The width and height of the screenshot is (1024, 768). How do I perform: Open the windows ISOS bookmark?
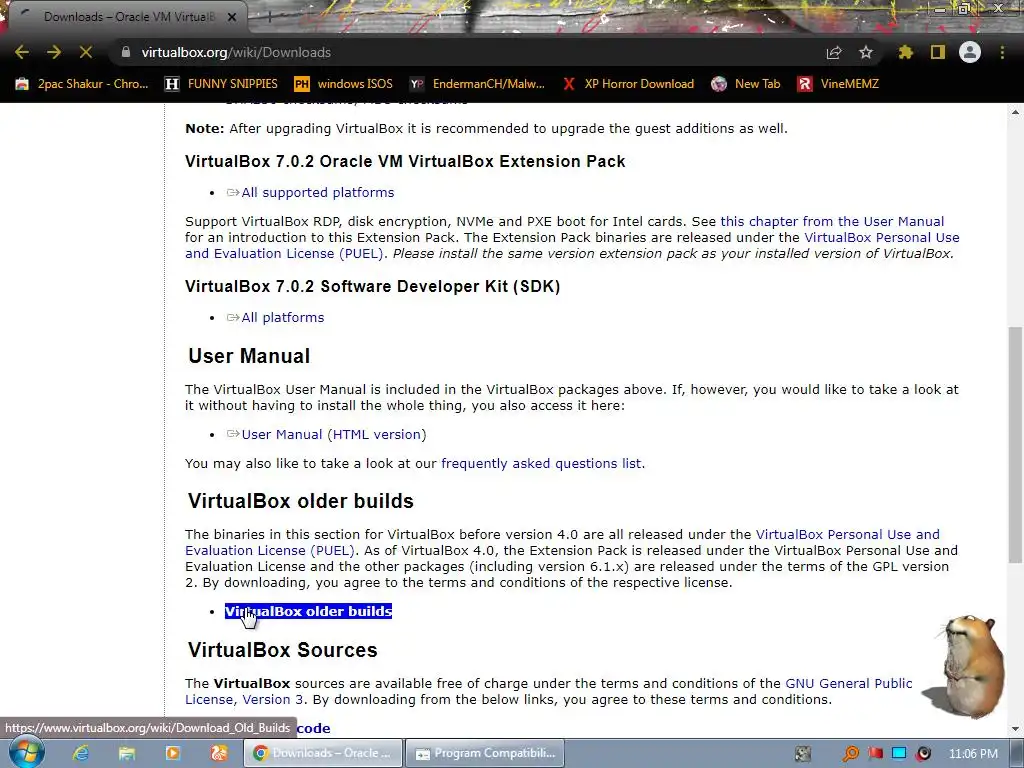(x=344, y=84)
